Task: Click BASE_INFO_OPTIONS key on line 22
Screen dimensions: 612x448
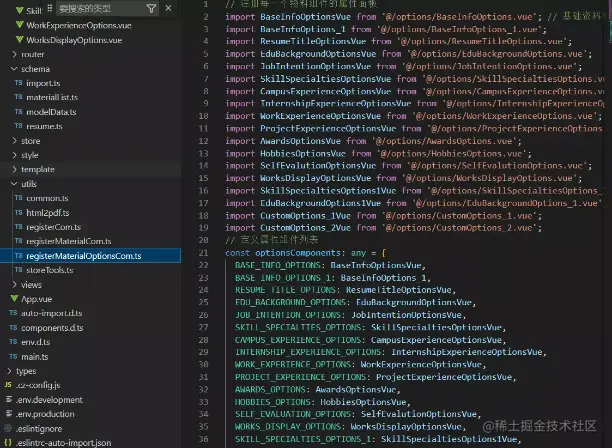Action: click(x=278, y=265)
